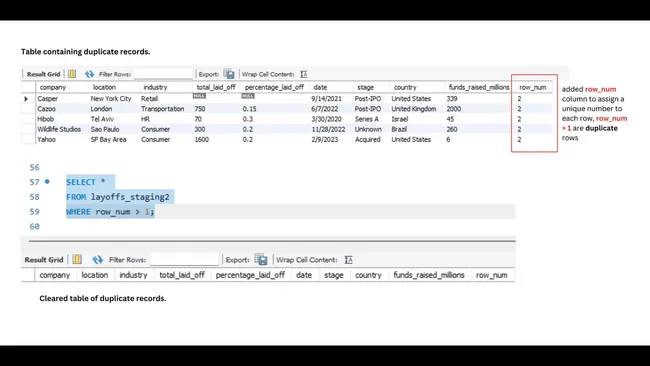Screen dimensions: 650x366
Task: Click the Series A stage cell
Action: [366, 119]
